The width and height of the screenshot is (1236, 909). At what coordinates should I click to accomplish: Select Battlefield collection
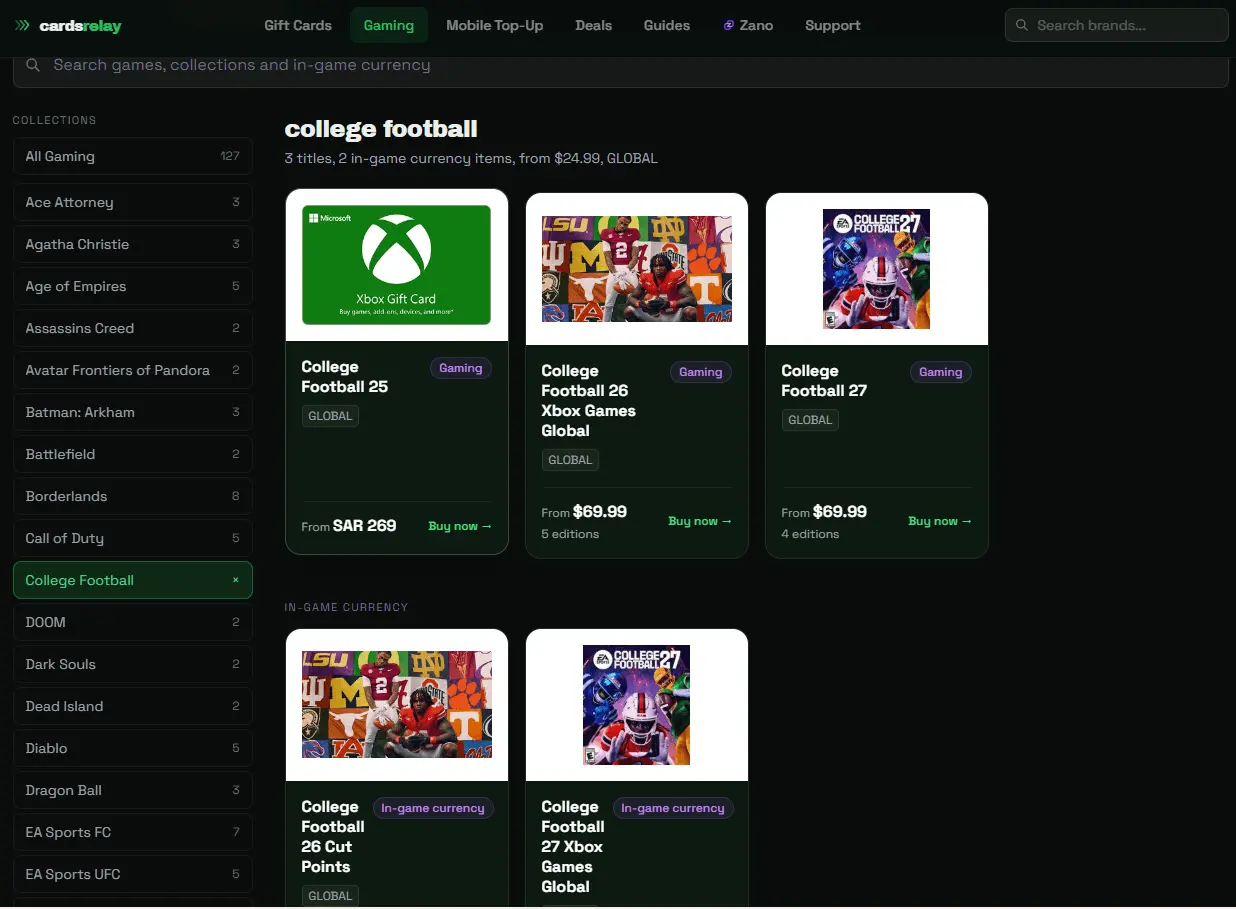[133, 454]
